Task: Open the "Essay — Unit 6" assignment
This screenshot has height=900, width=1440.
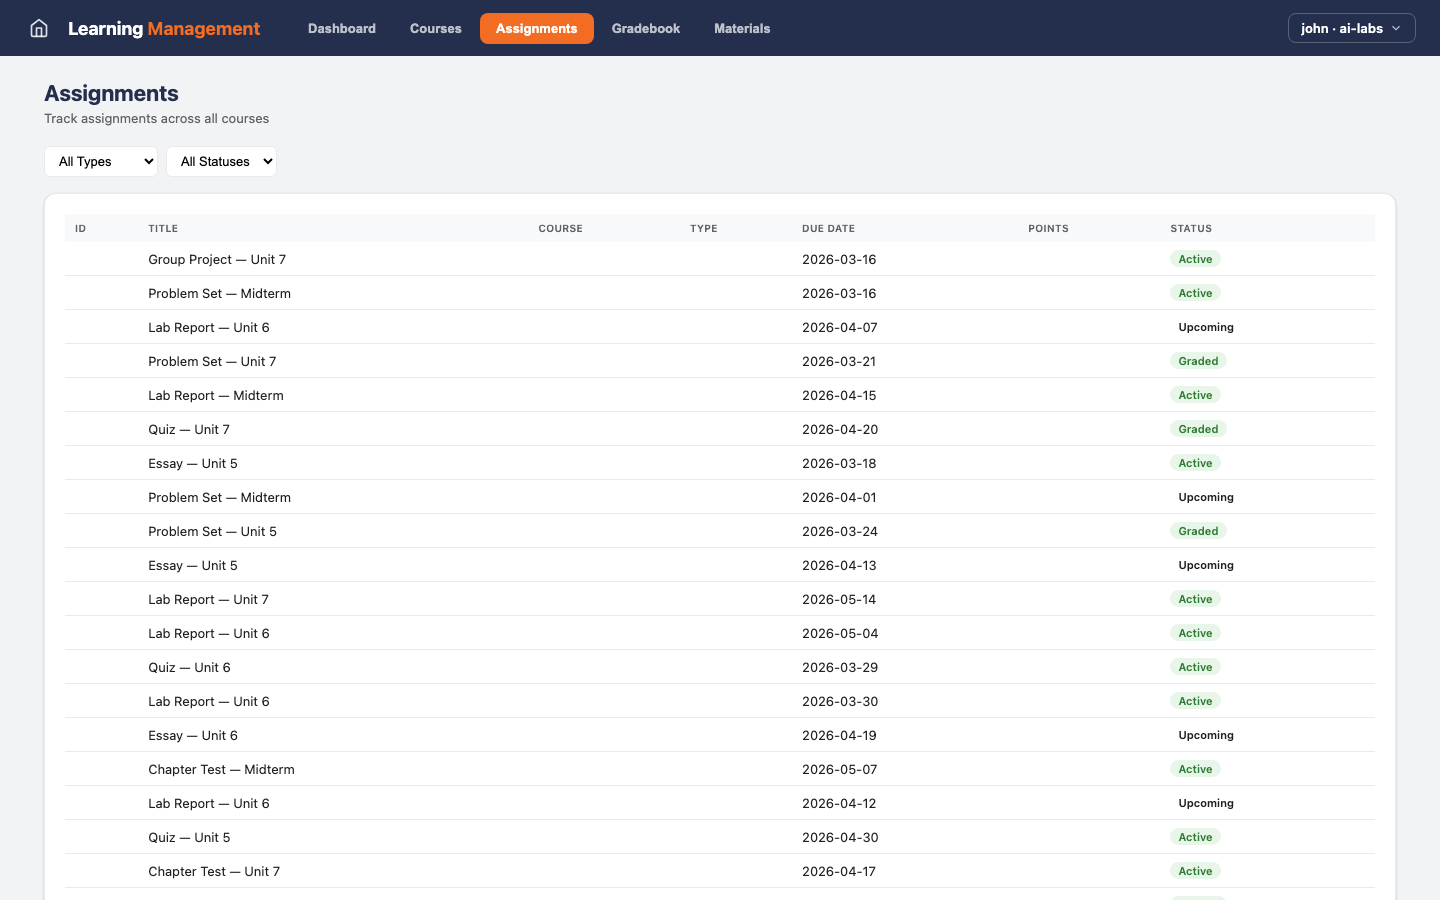Action: point(193,735)
